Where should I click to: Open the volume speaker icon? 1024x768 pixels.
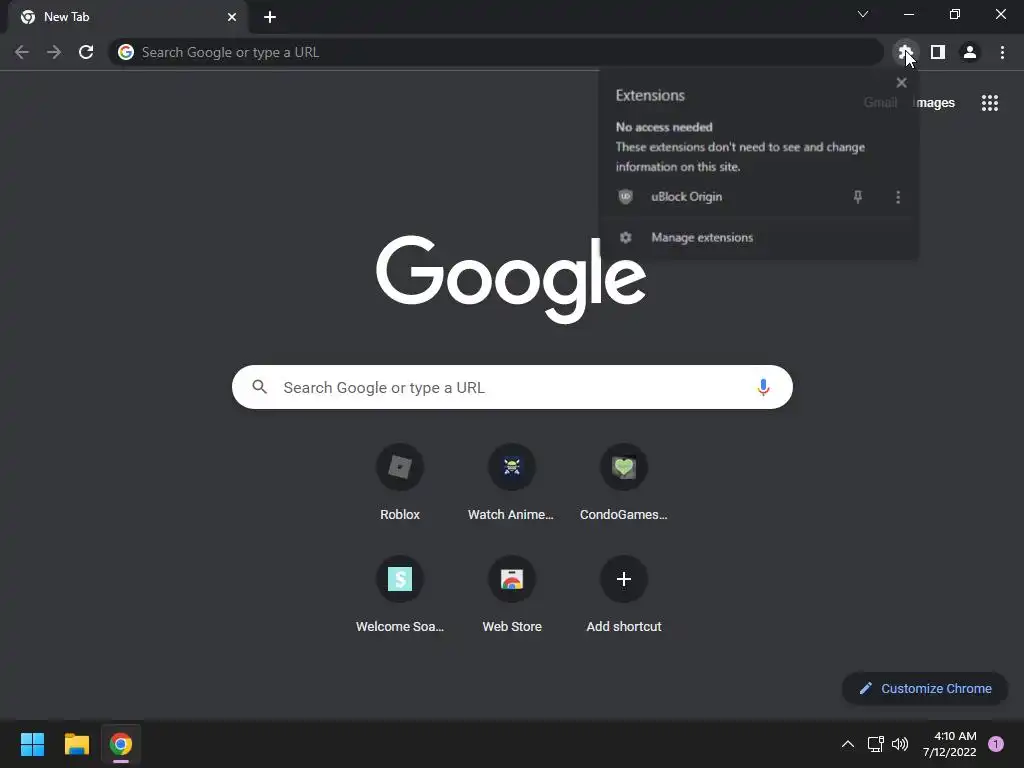(900, 744)
